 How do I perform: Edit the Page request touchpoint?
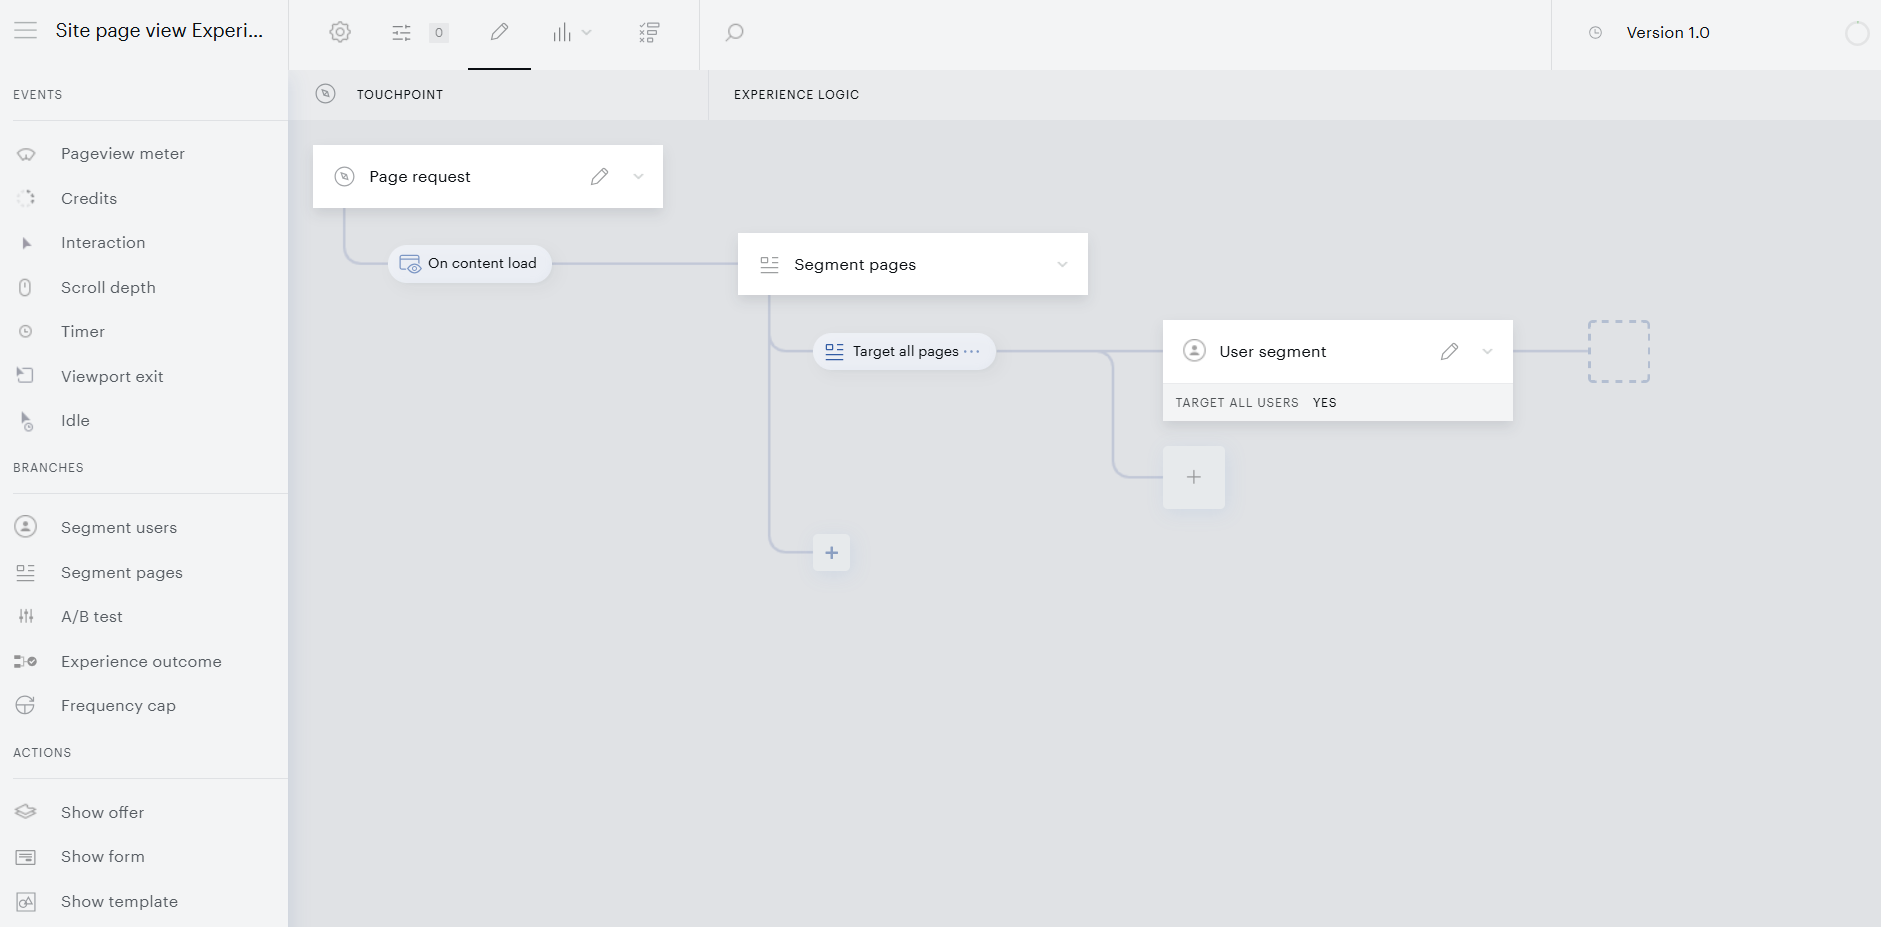[x=599, y=176]
